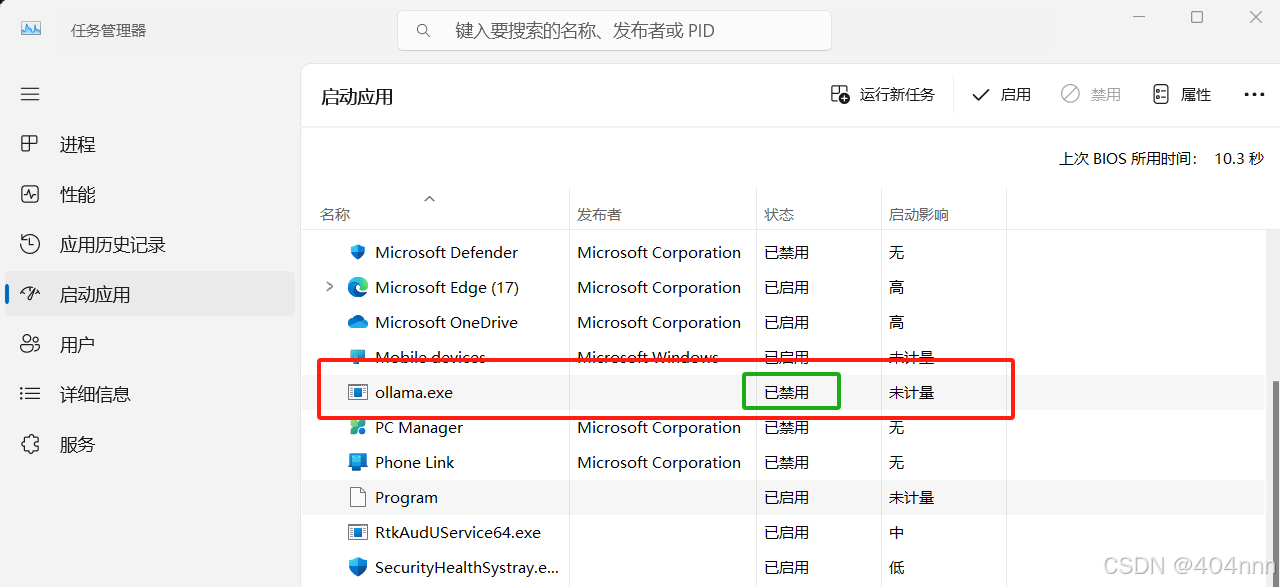Viewport: 1280px width, 587px height.
Task: Go to the 用户 (Users) page
Action: [x=150, y=344]
